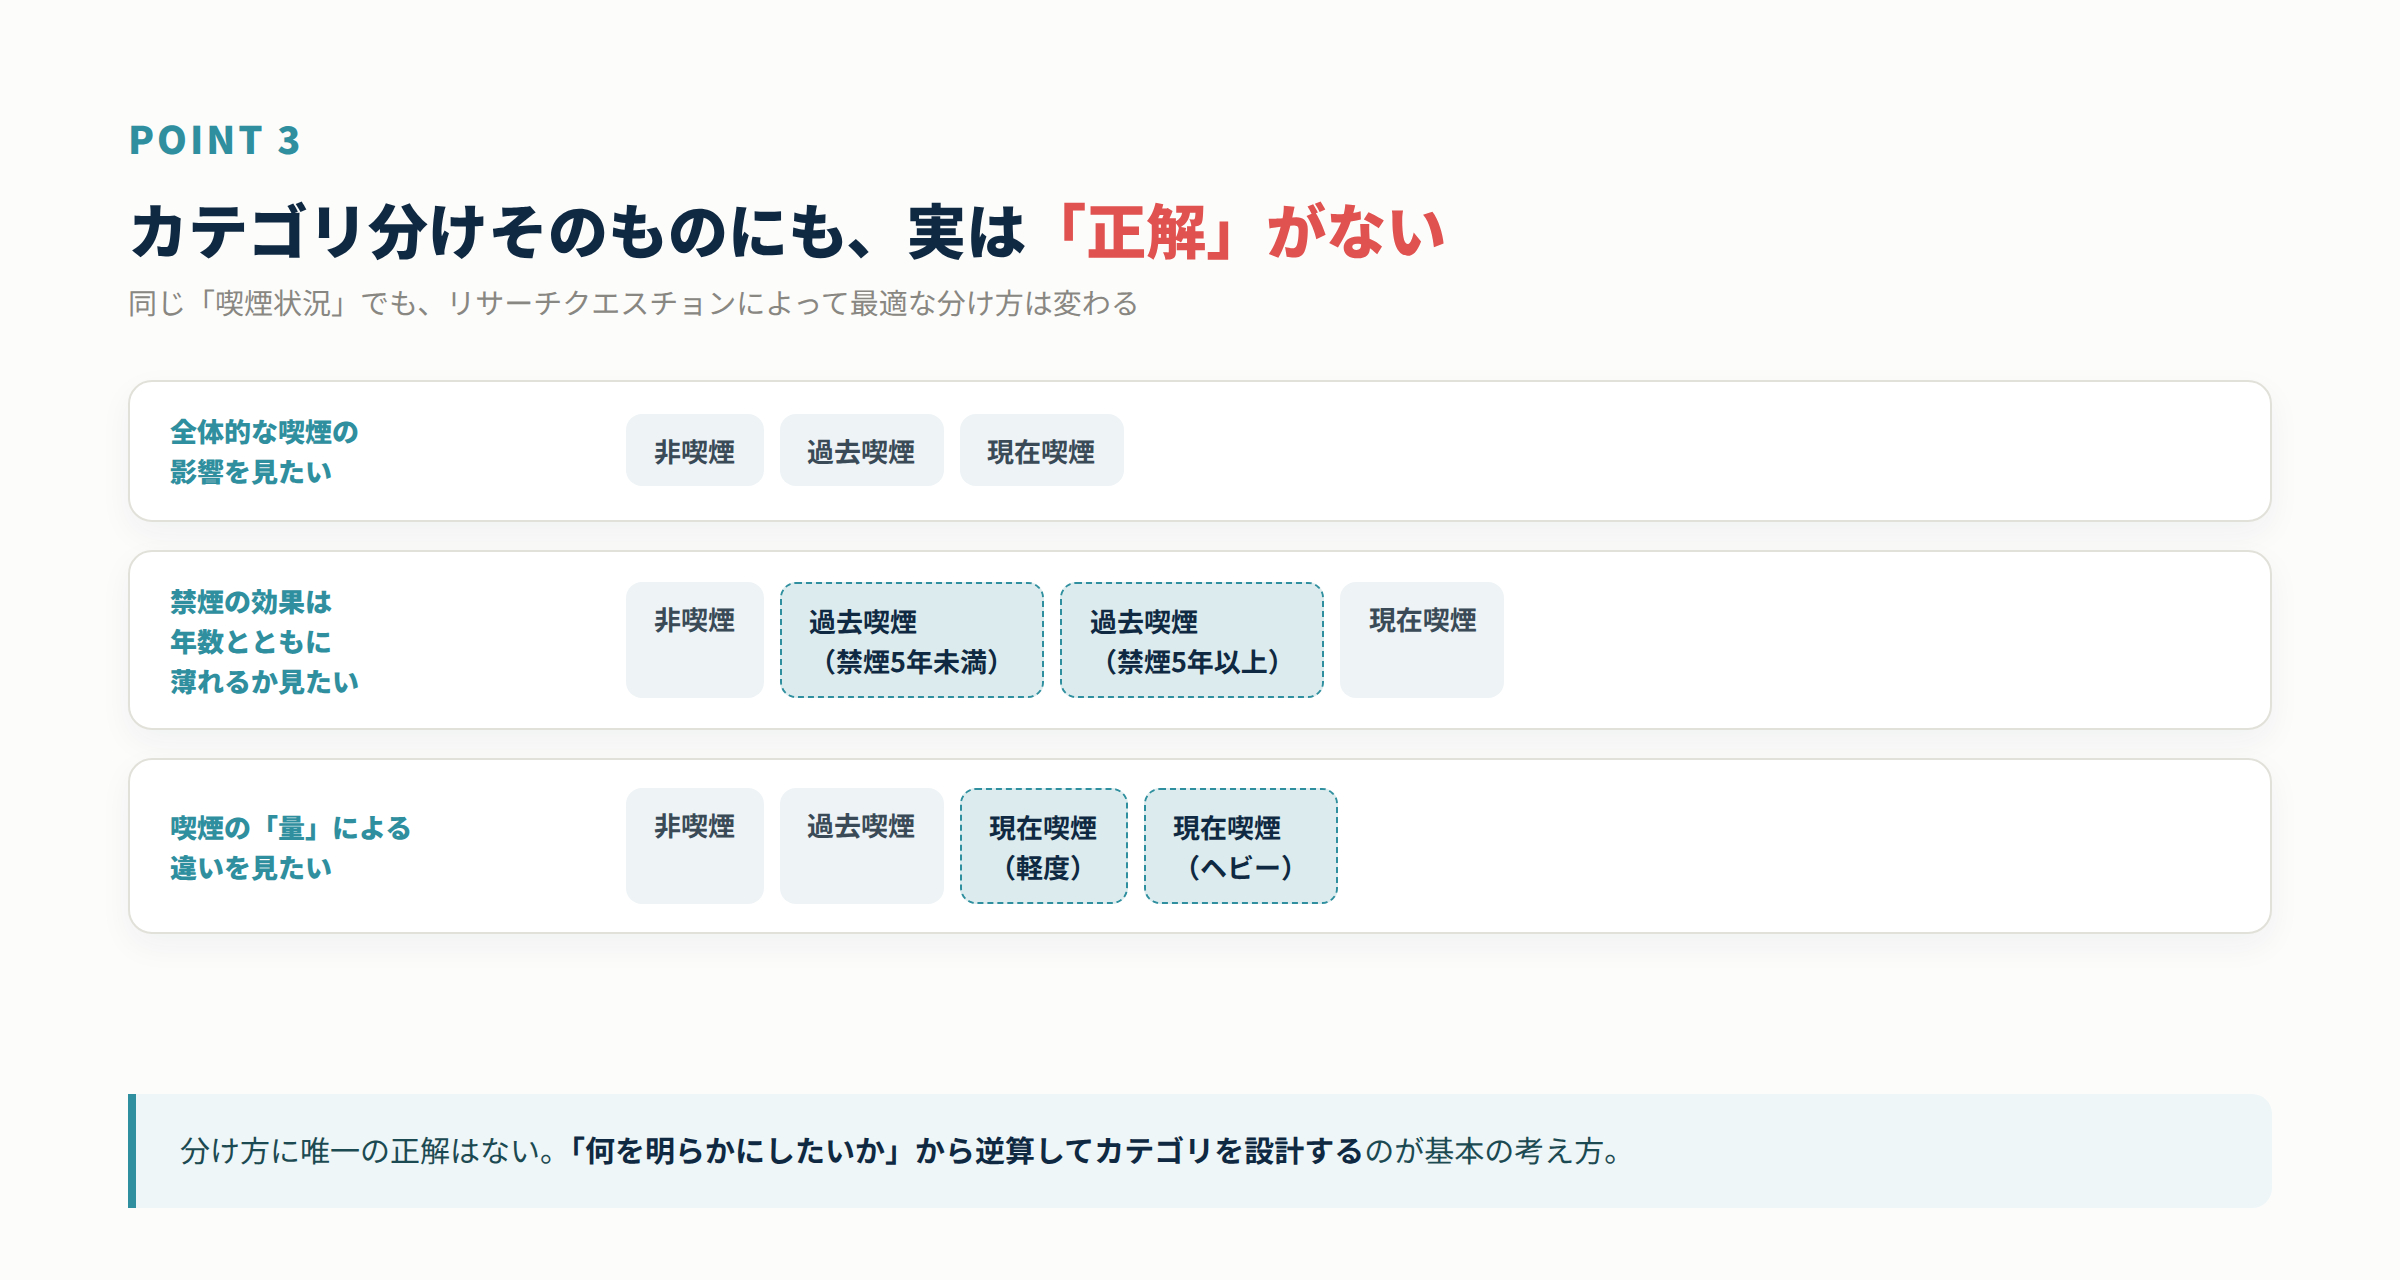Screen dimensions: 2400x1280
Task: Click 非喫煙 chip in 喫煙の量 row
Action: (694, 846)
